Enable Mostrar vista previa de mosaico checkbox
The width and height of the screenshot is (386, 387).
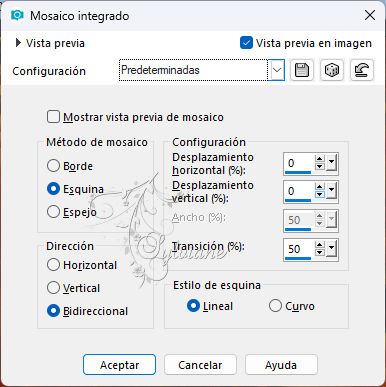coord(53,117)
